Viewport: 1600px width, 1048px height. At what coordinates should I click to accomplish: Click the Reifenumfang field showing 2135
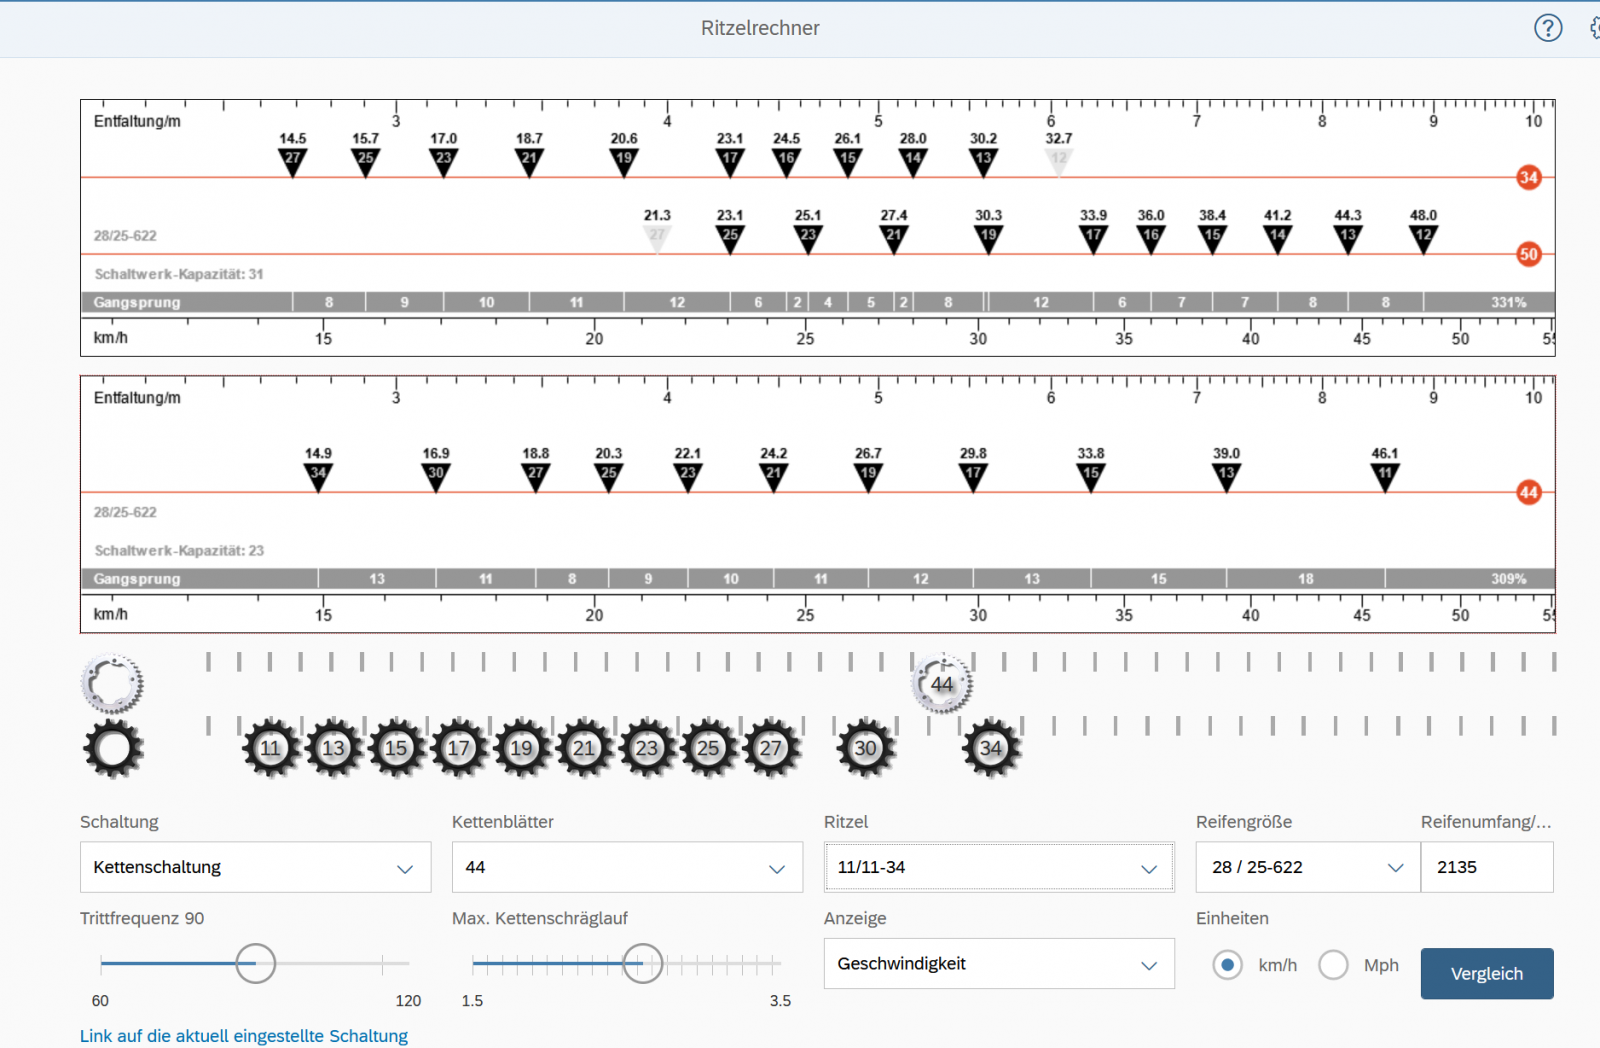(1487, 867)
